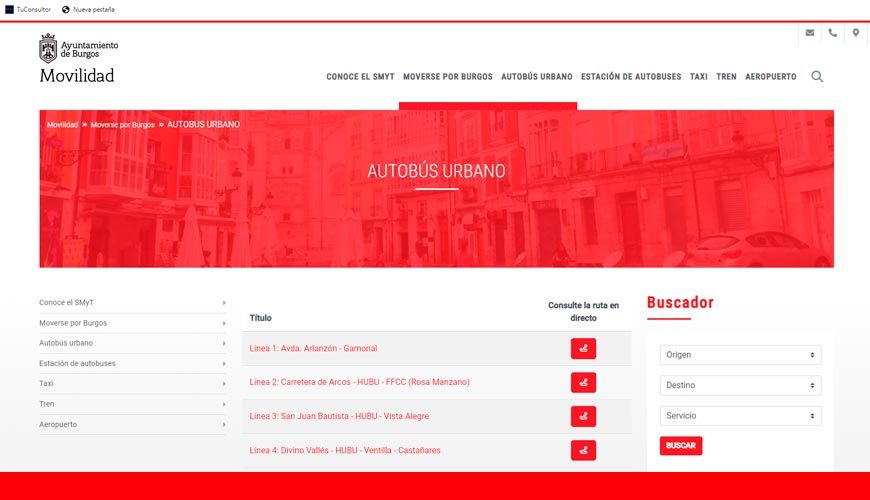Click Estación de autobuses sidebar item

[x=77, y=363]
